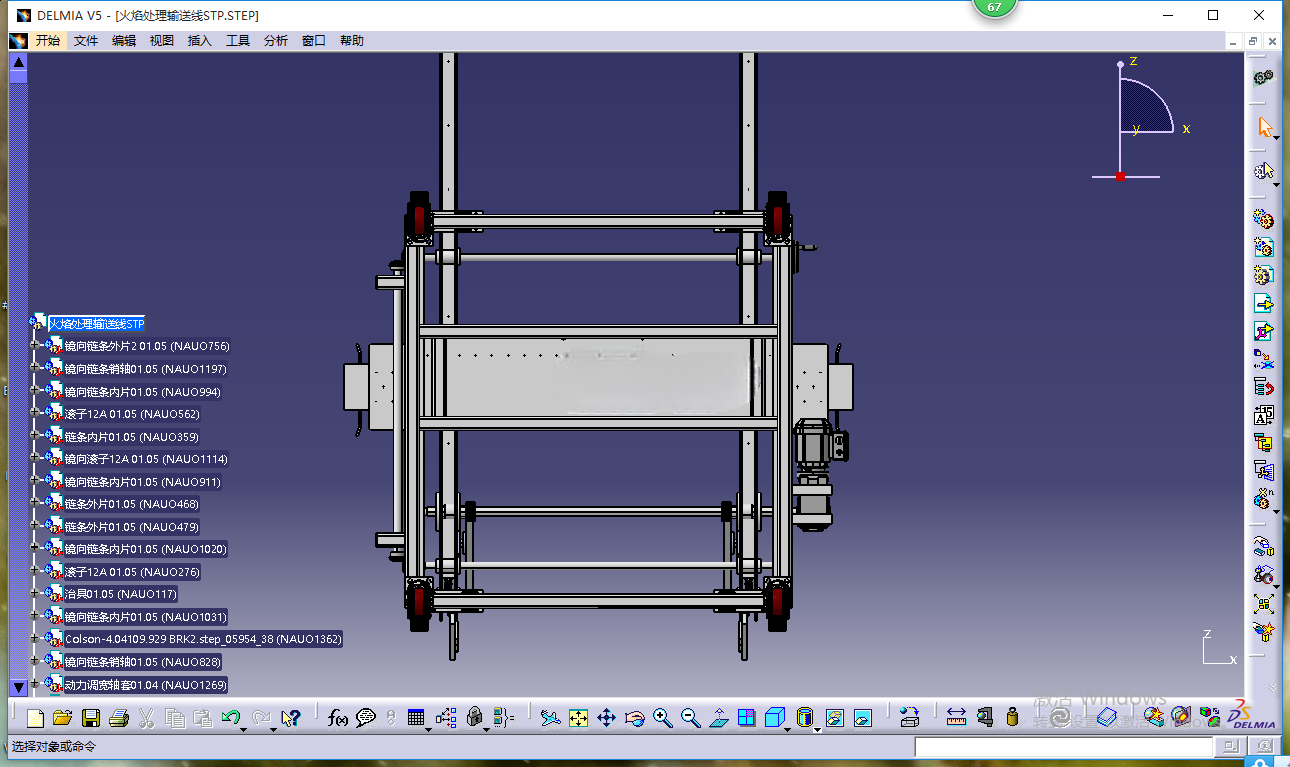Open the 插入 menu
This screenshot has width=1290, height=767.
pos(200,41)
